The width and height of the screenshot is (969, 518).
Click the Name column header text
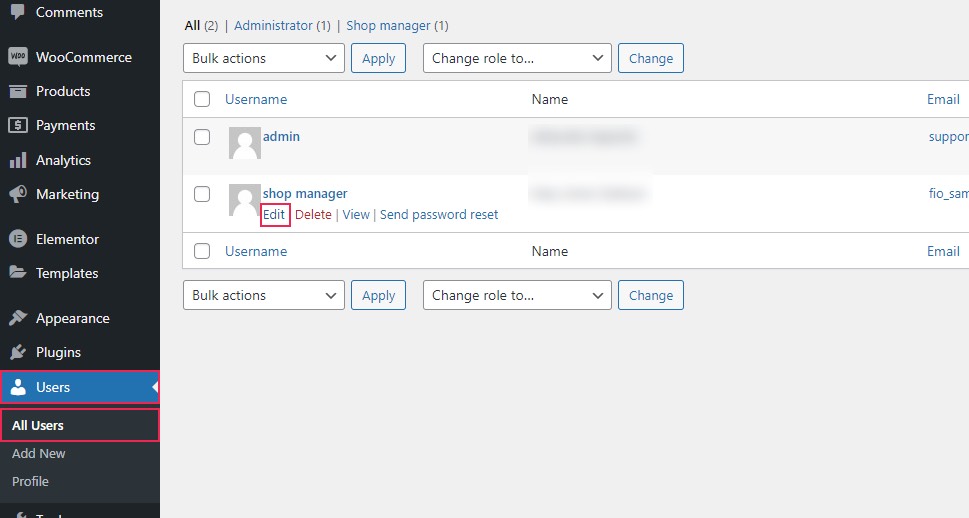coord(549,99)
